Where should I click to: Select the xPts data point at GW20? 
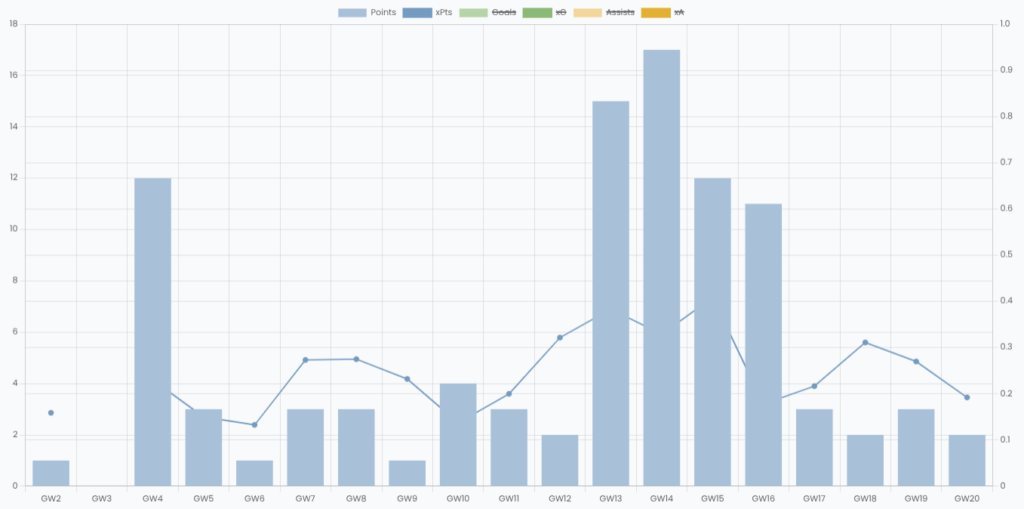(967, 397)
